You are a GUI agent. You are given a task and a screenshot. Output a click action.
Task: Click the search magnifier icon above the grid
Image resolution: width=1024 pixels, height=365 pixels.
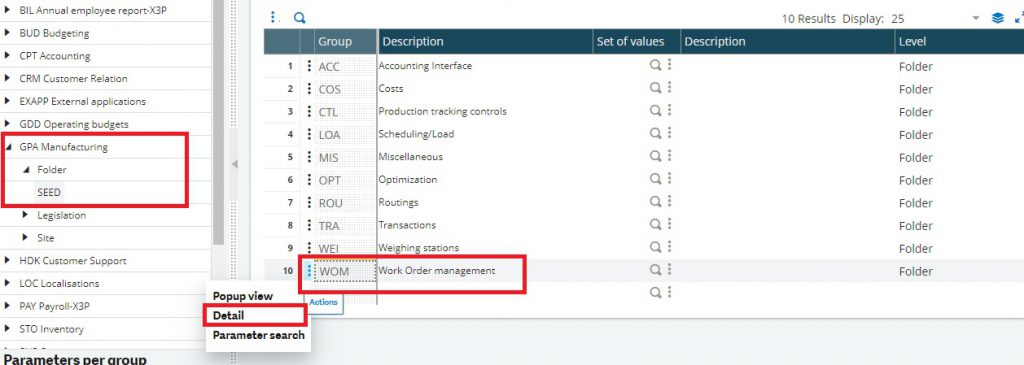click(x=299, y=18)
